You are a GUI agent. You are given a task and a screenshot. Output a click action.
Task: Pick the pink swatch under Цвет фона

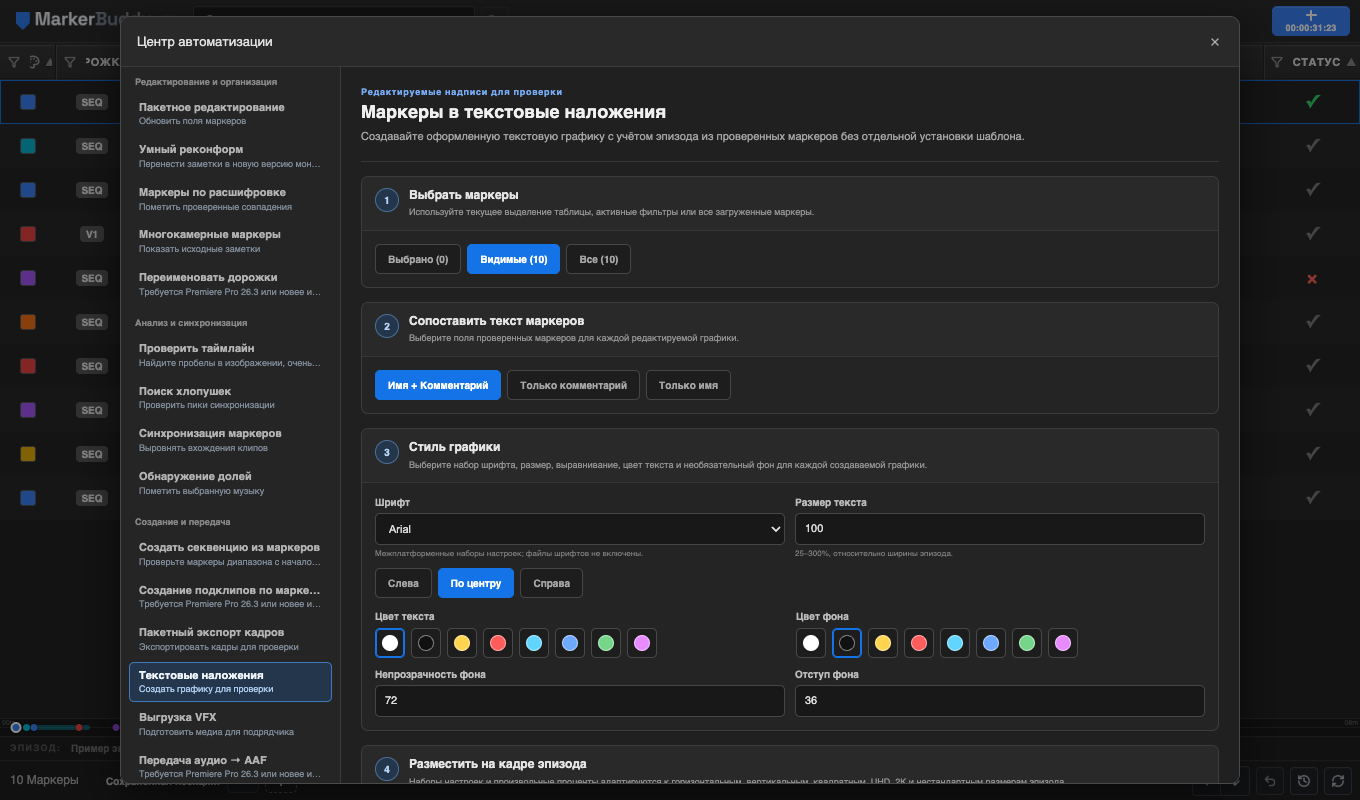pyautogui.click(x=1063, y=643)
